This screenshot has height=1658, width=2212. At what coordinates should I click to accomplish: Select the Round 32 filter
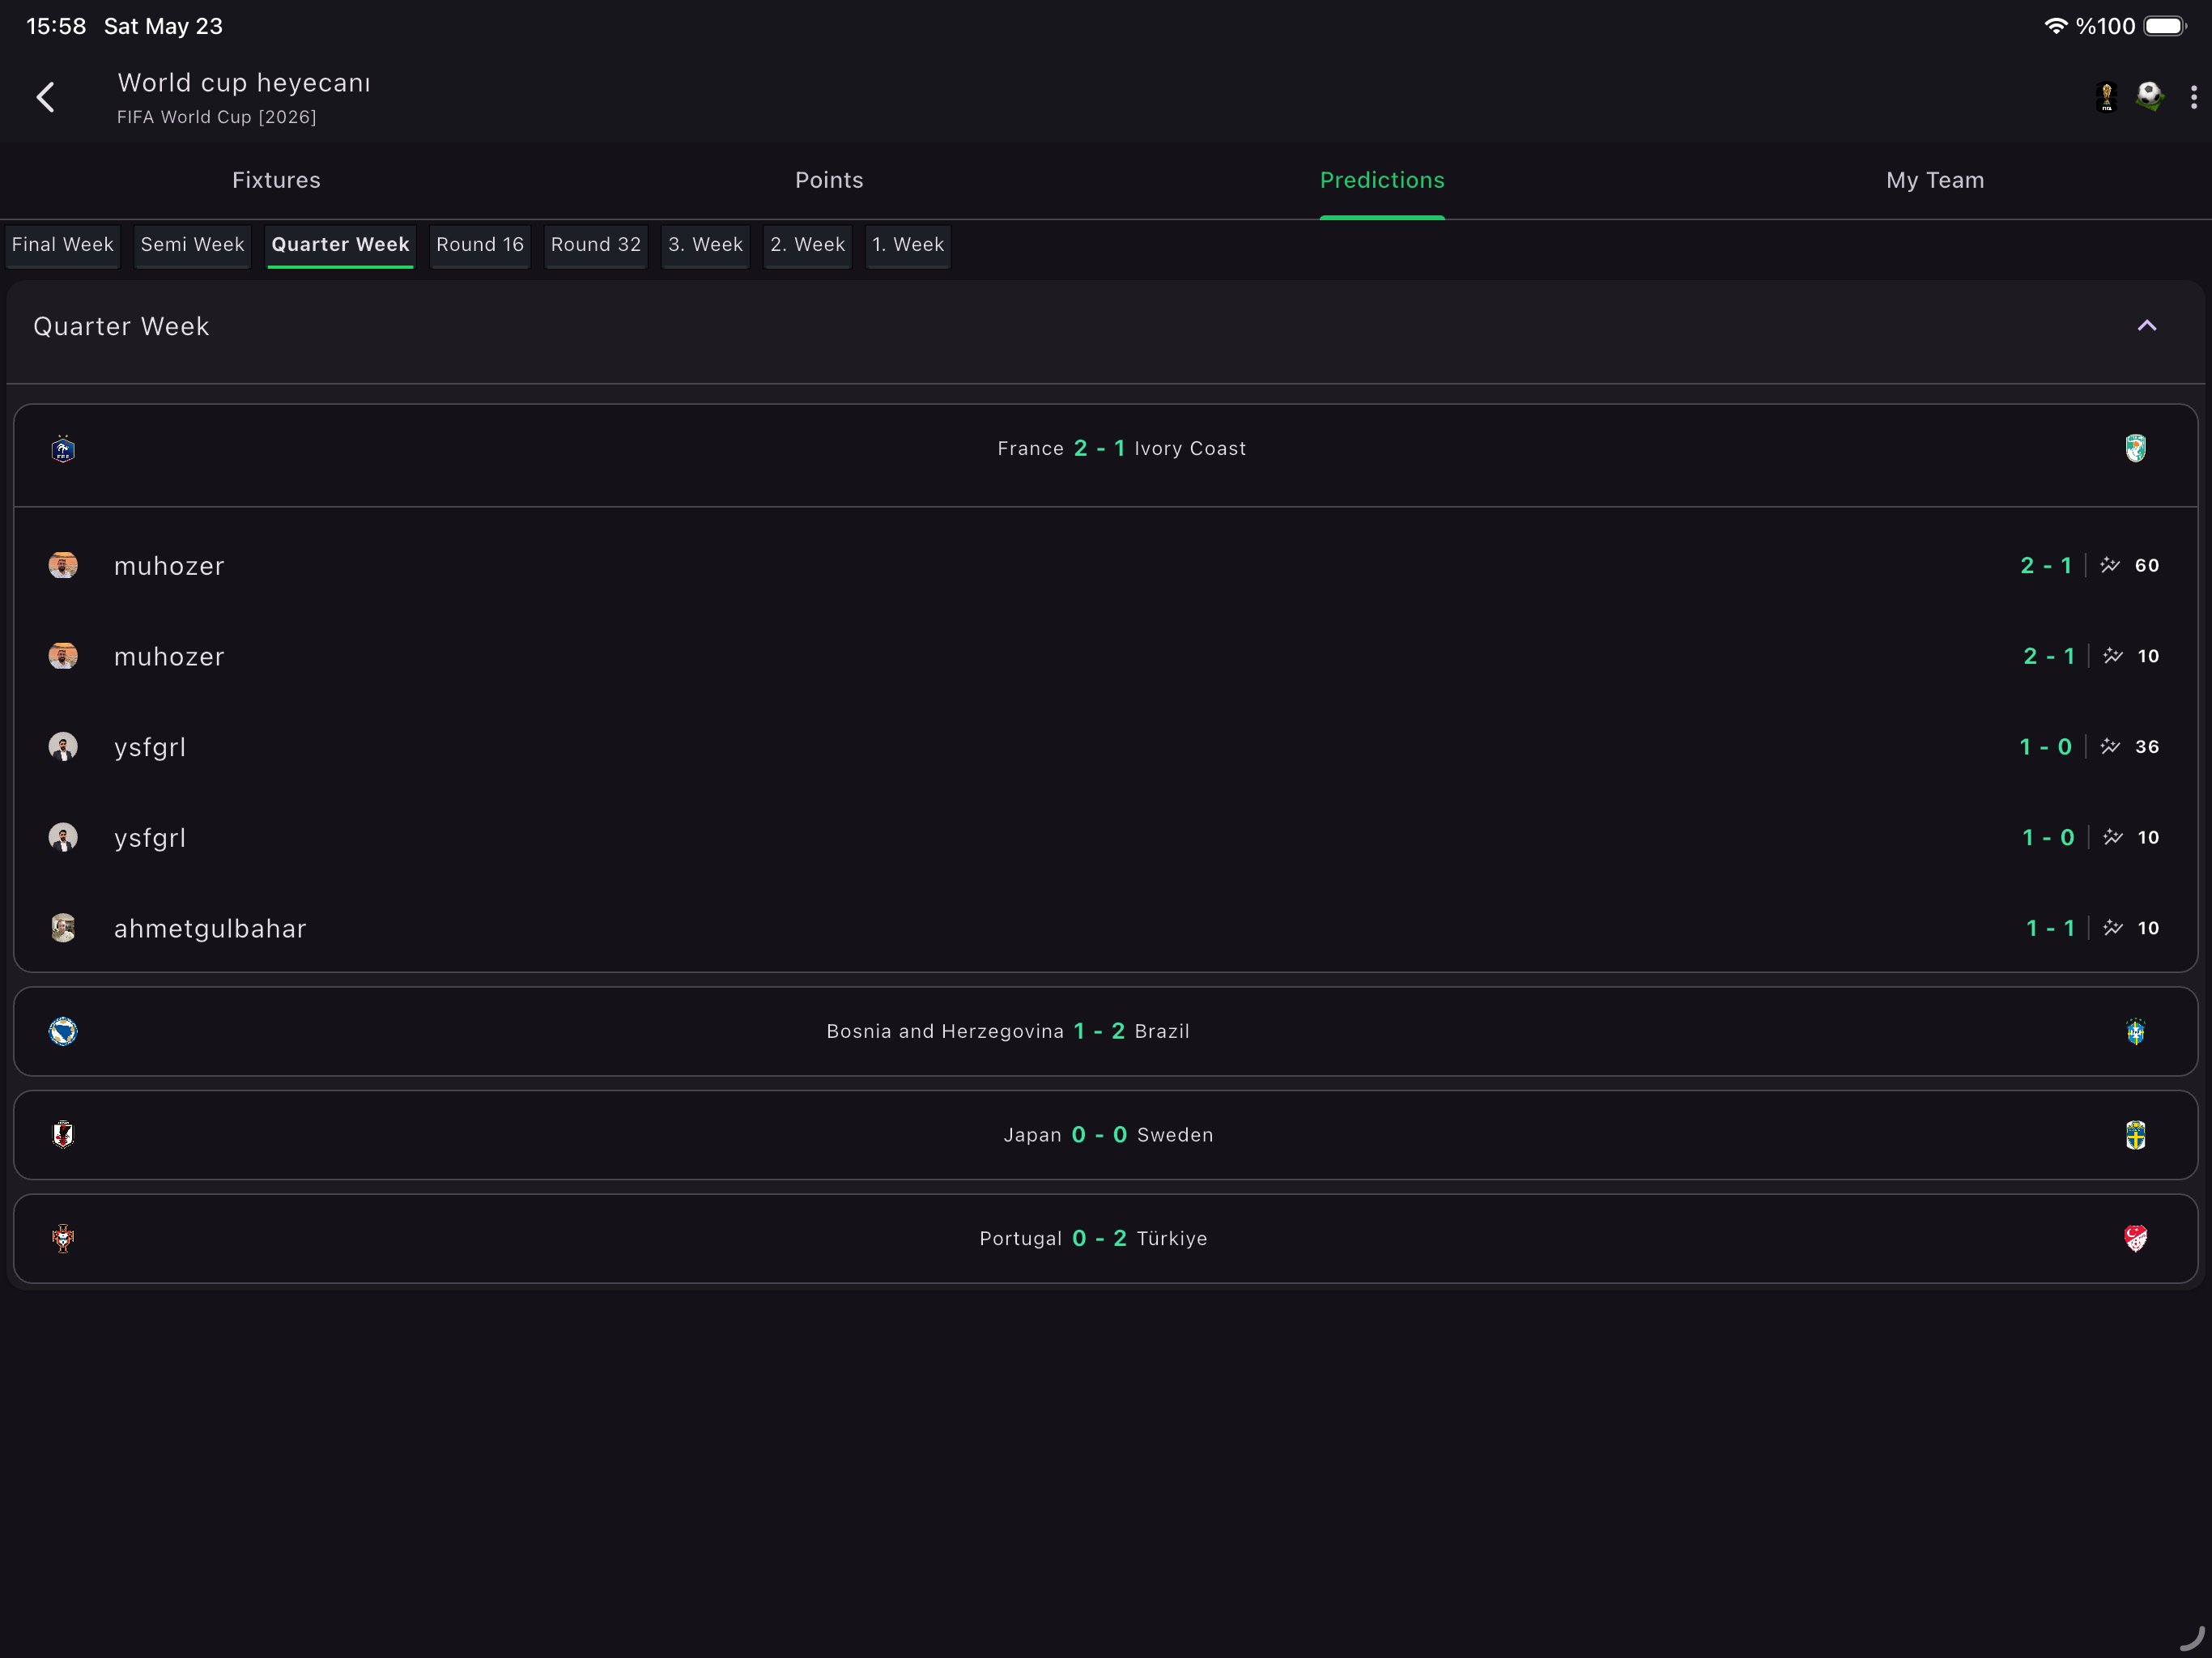click(x=596, y=245)
